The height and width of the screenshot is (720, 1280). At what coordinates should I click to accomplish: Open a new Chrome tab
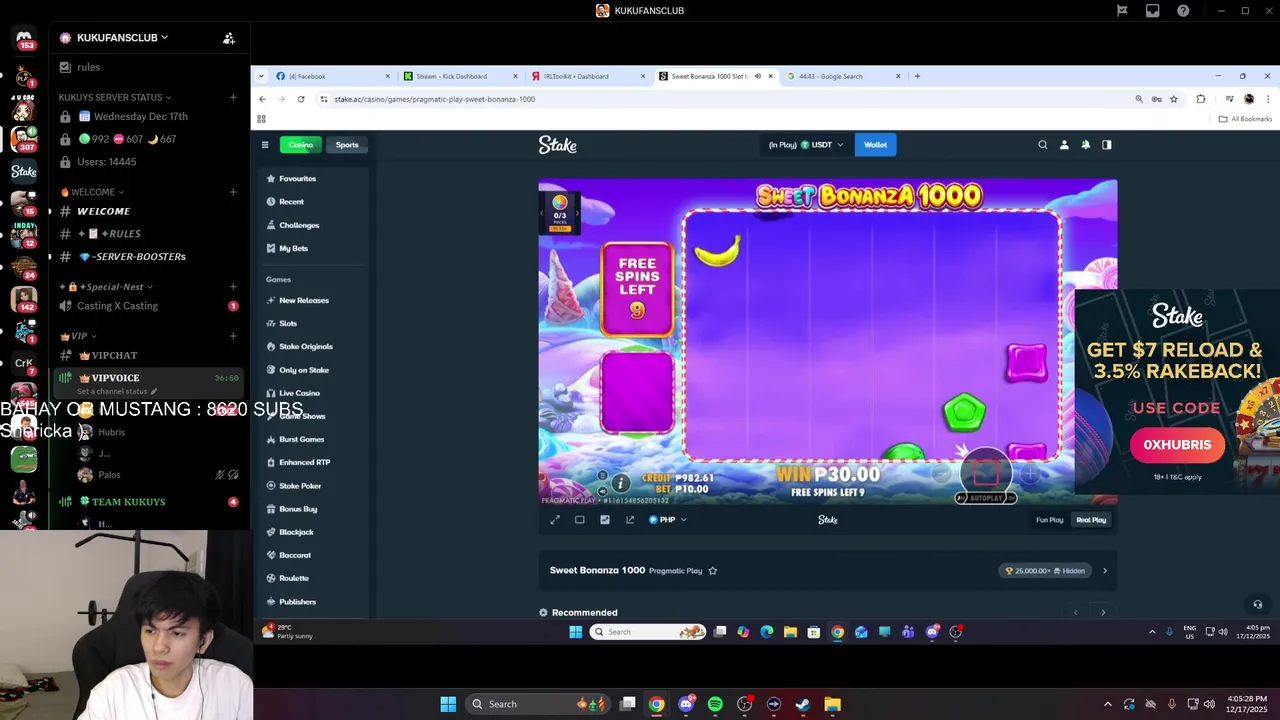tap(918, 76)
